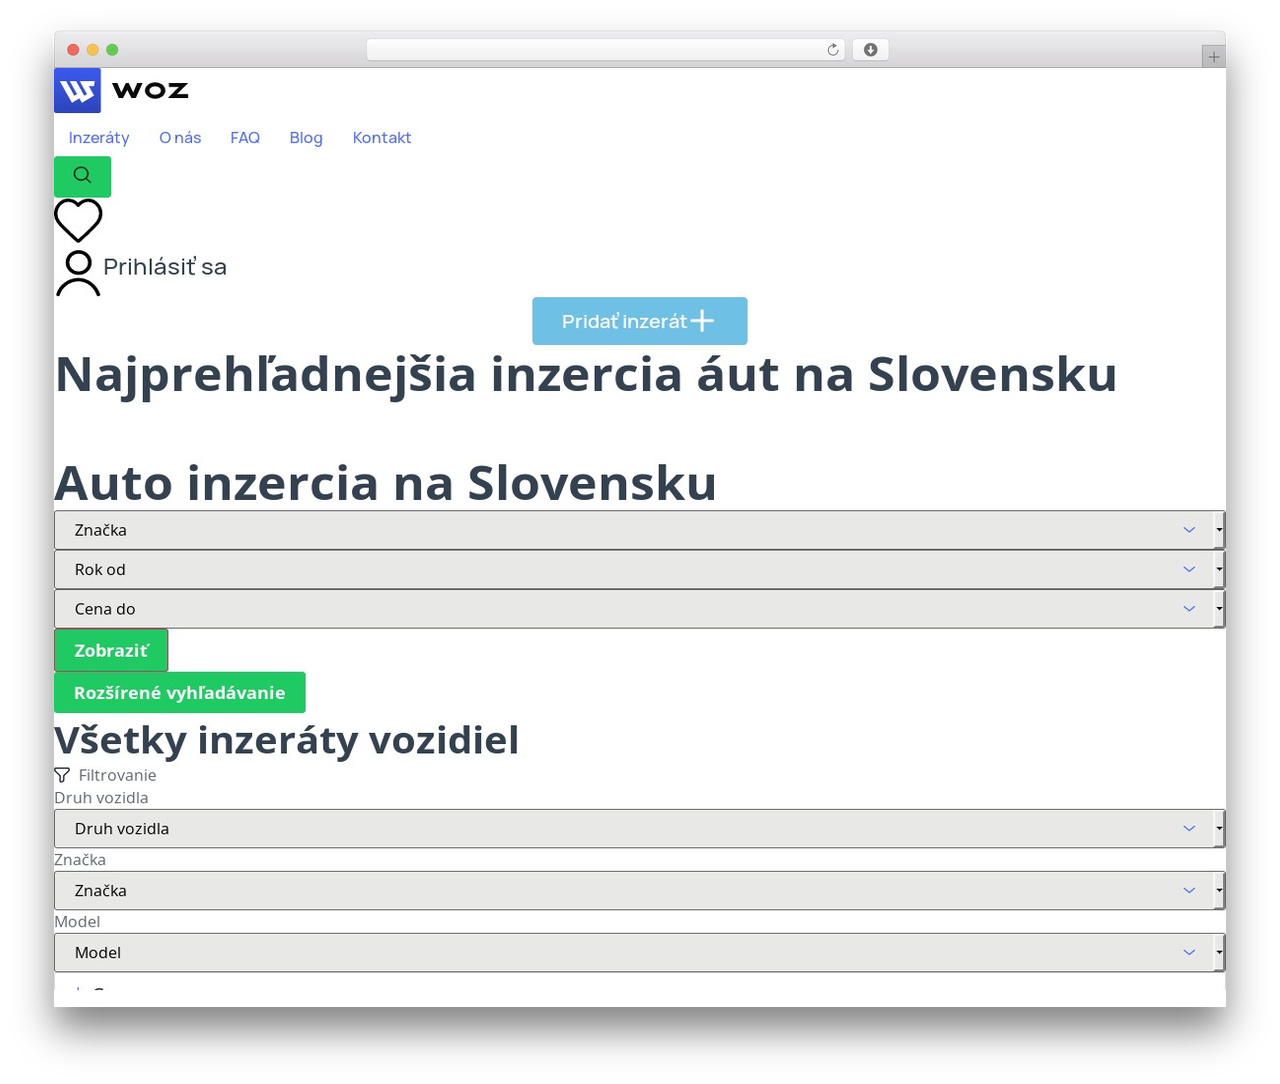Viewport: 1280px width, 1084px height.
Task: Go to the O nás page
Action: pos(180,138)
